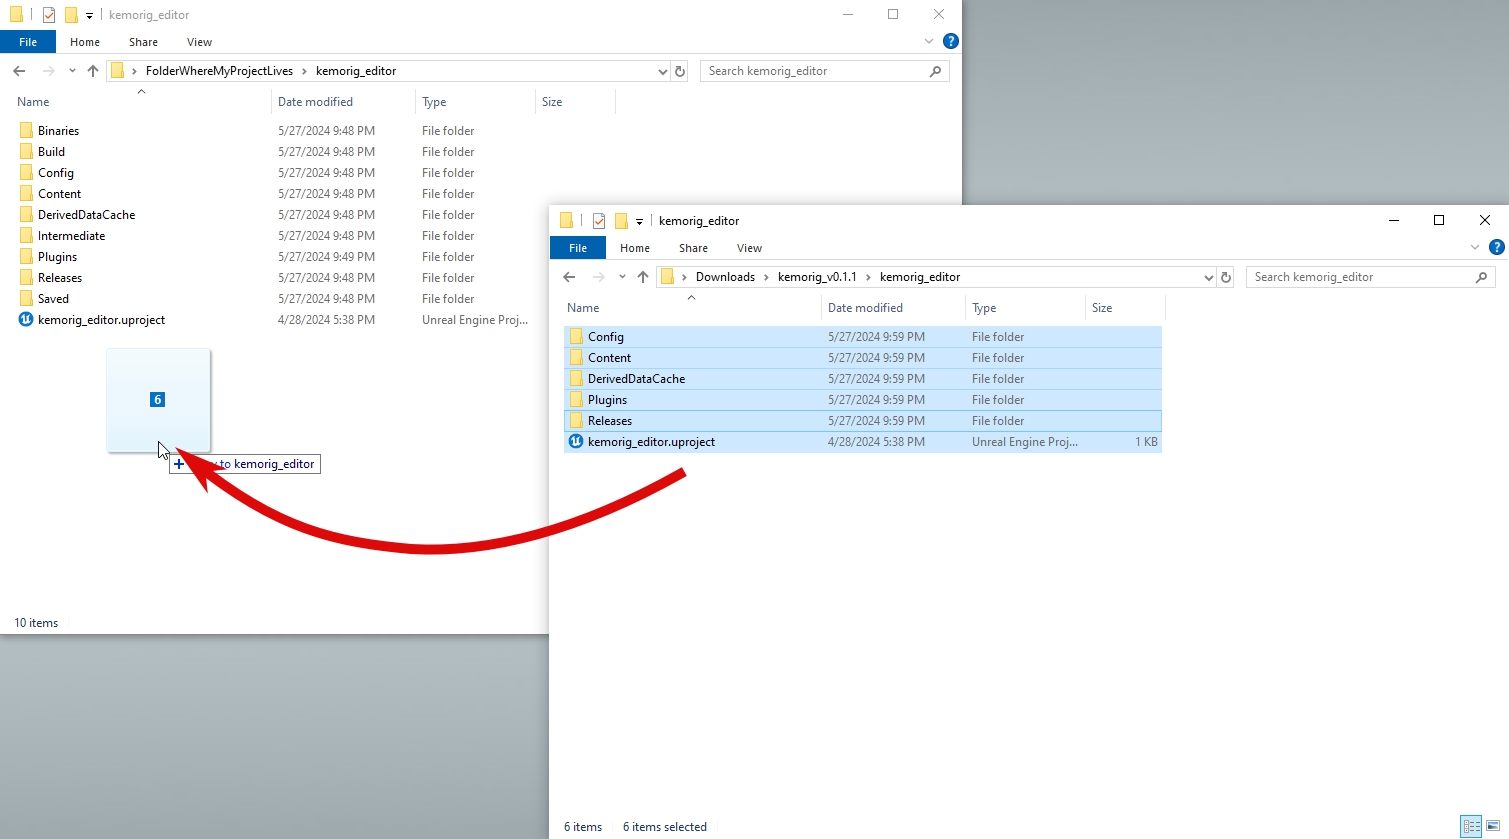Switch to details view icon in status bar
Viewport: 1509px width, 839px height.
1471,826
